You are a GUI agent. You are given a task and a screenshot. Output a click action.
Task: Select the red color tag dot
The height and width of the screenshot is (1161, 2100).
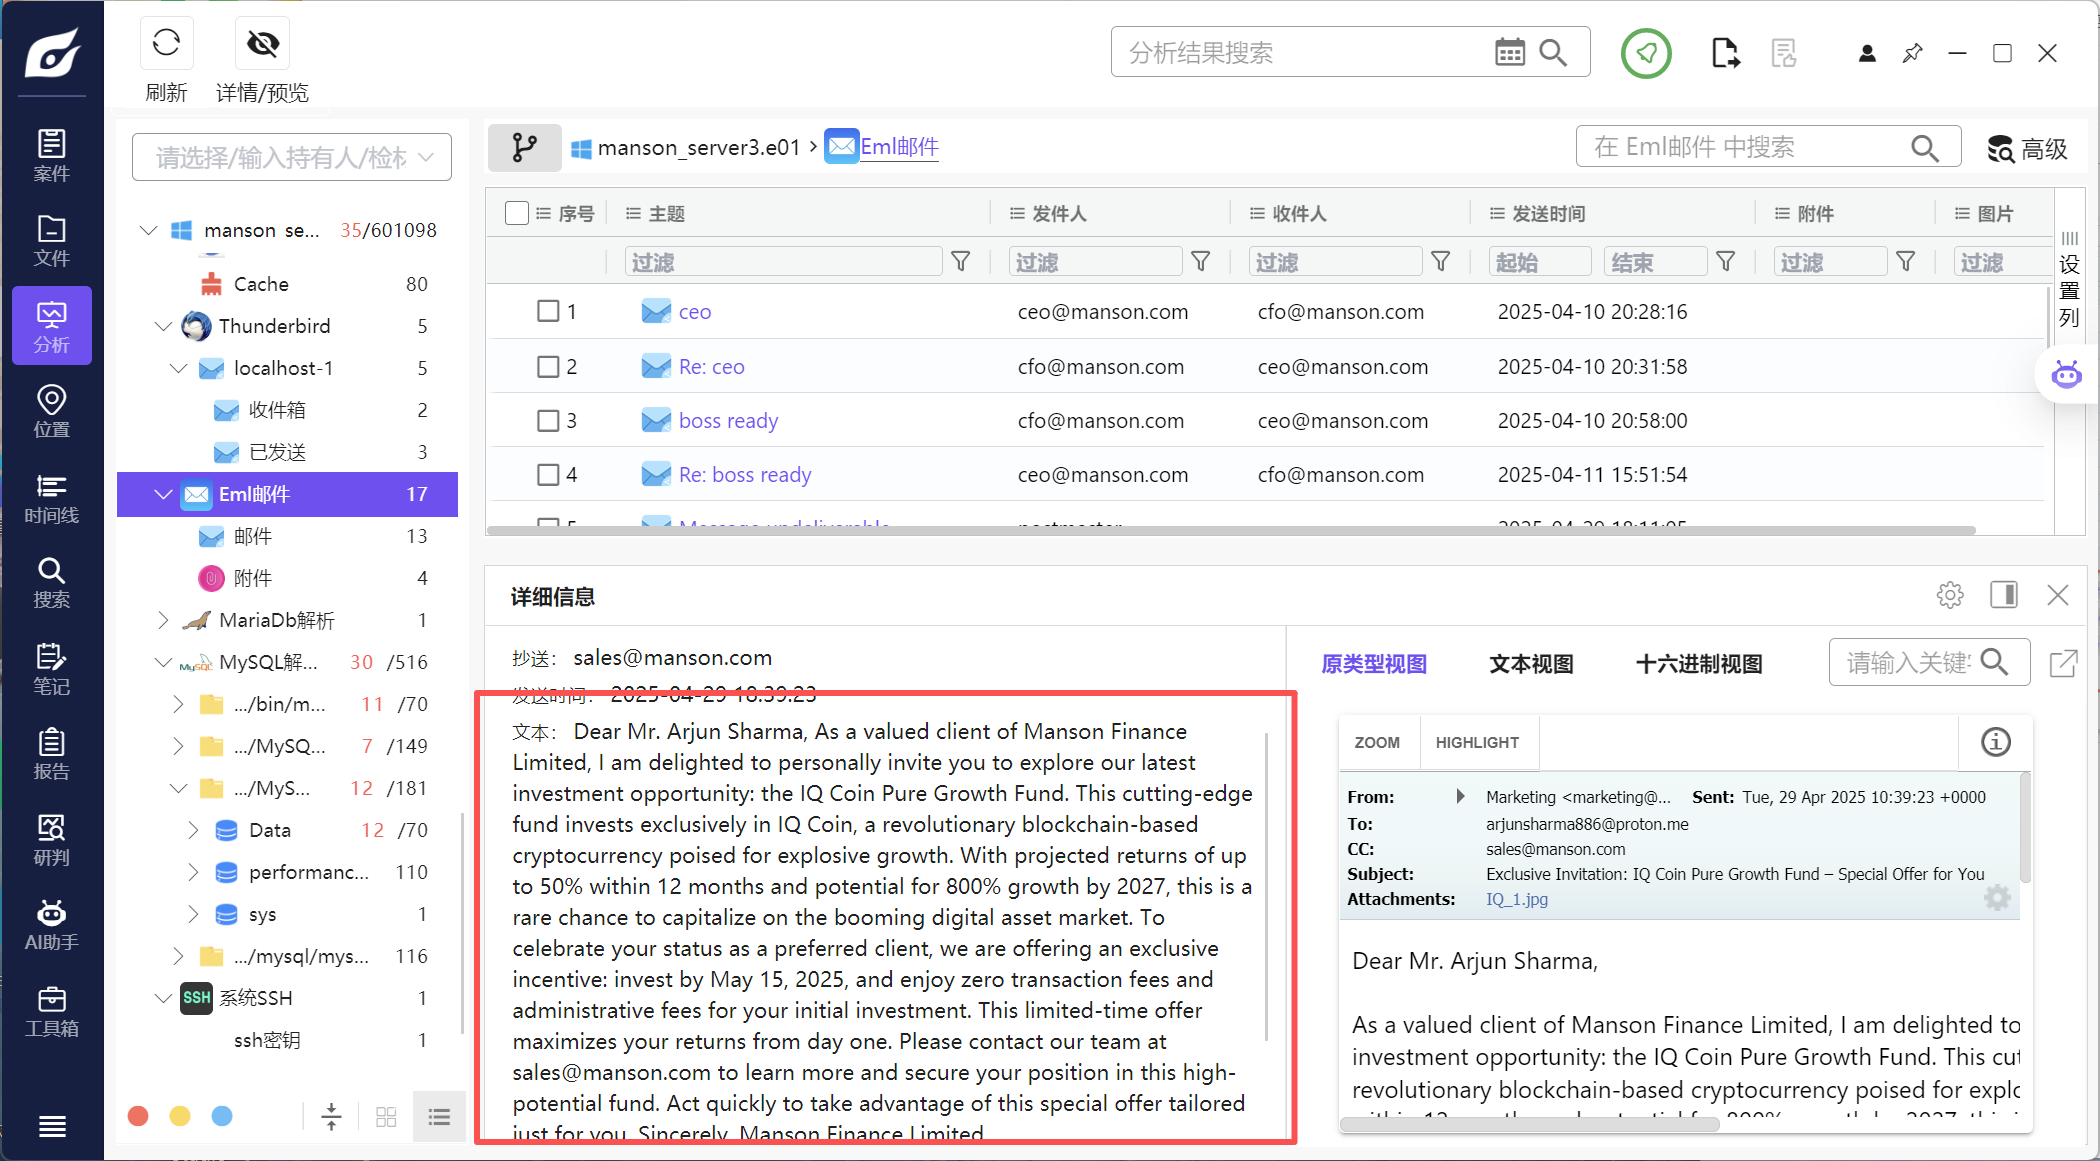pyautogui.click(x=138, y=1116)
